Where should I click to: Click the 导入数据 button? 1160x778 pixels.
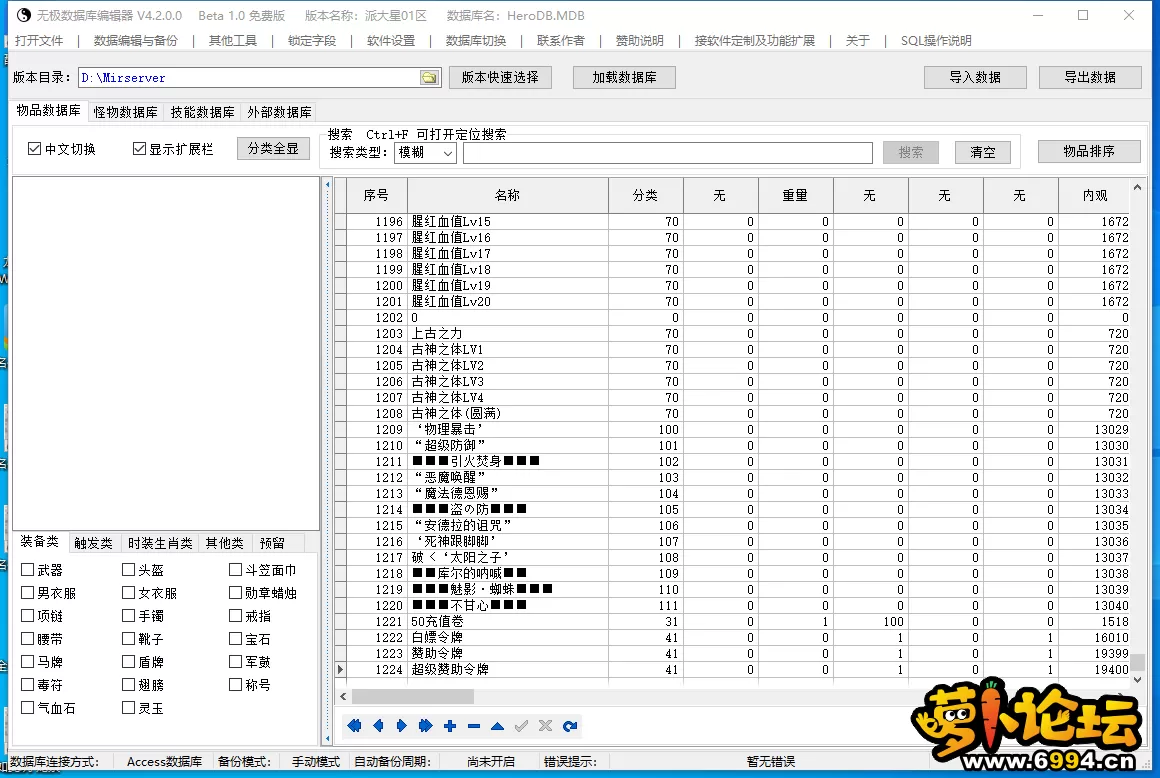click(x=975, y=78)
